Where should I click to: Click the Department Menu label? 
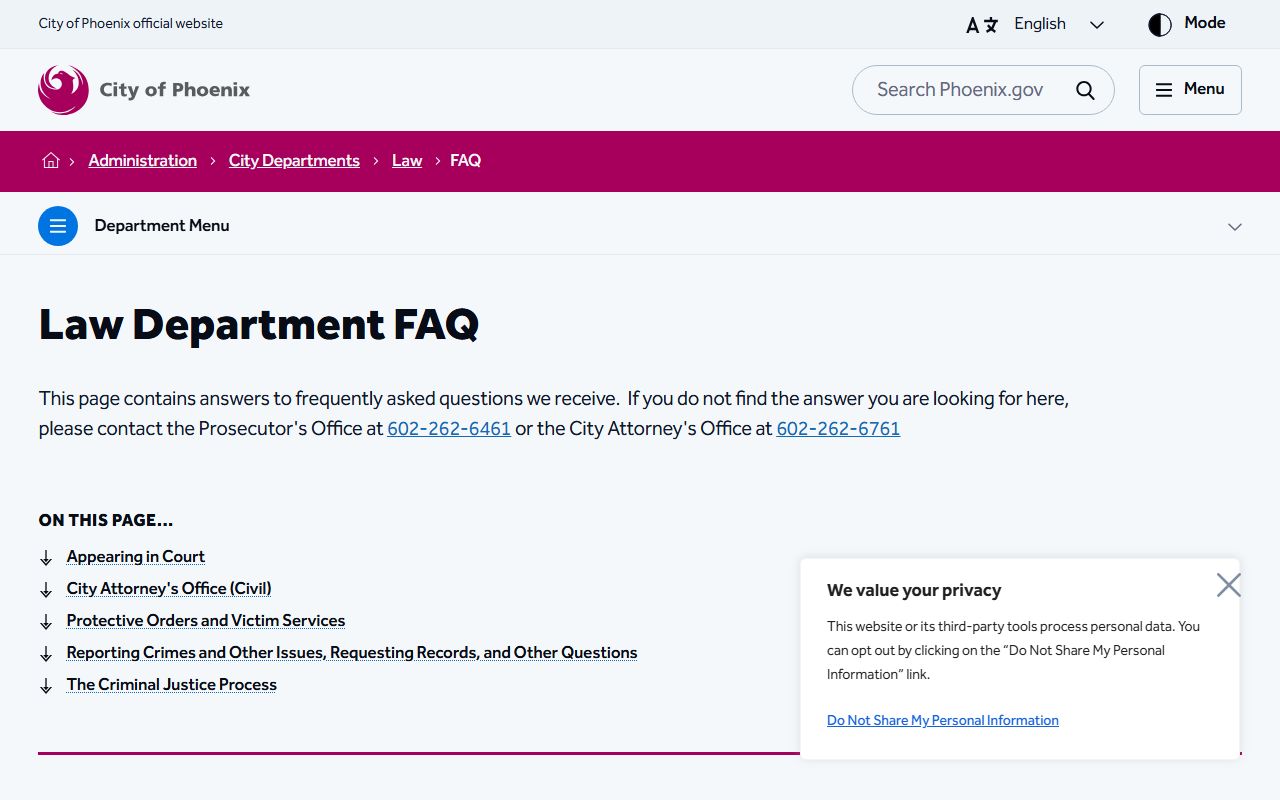pyautogui.click(x=162, y=226)
